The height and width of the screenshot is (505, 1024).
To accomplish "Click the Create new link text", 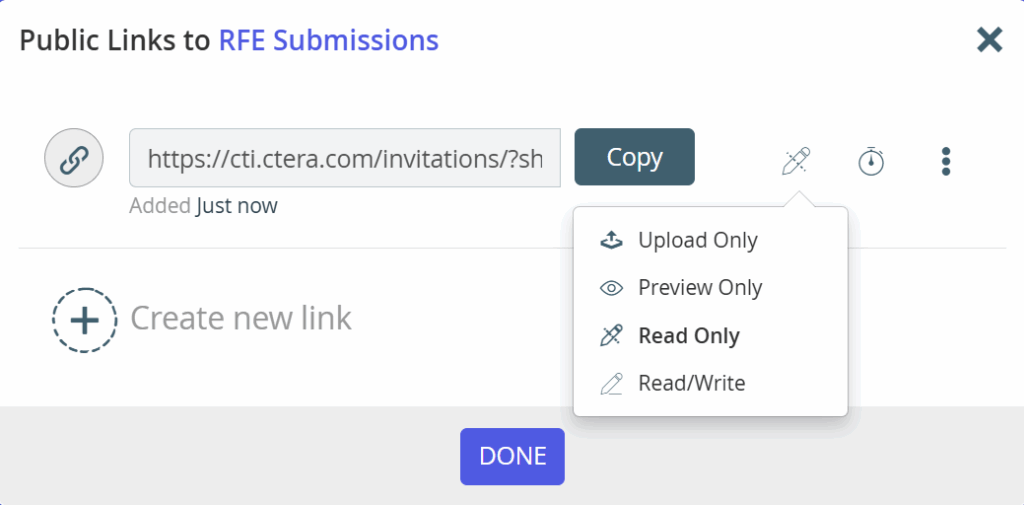I will pyautogui.click(x=241, y=318).
